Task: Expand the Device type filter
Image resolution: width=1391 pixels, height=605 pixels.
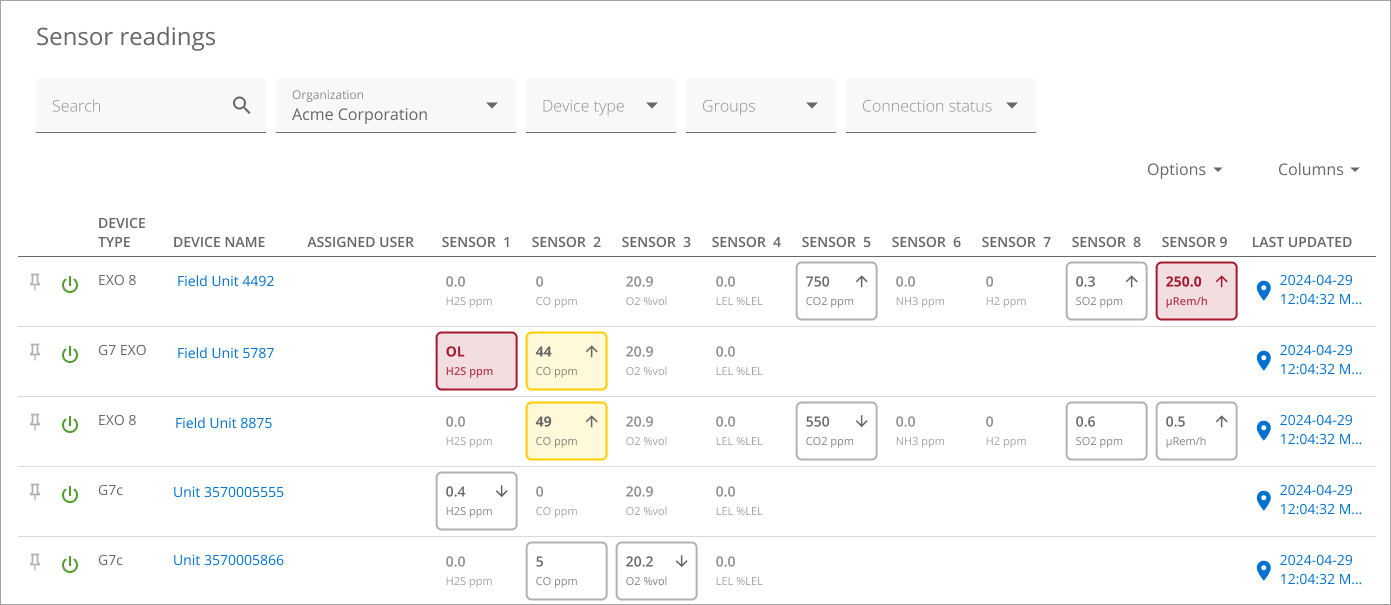Action: point(600,105)
